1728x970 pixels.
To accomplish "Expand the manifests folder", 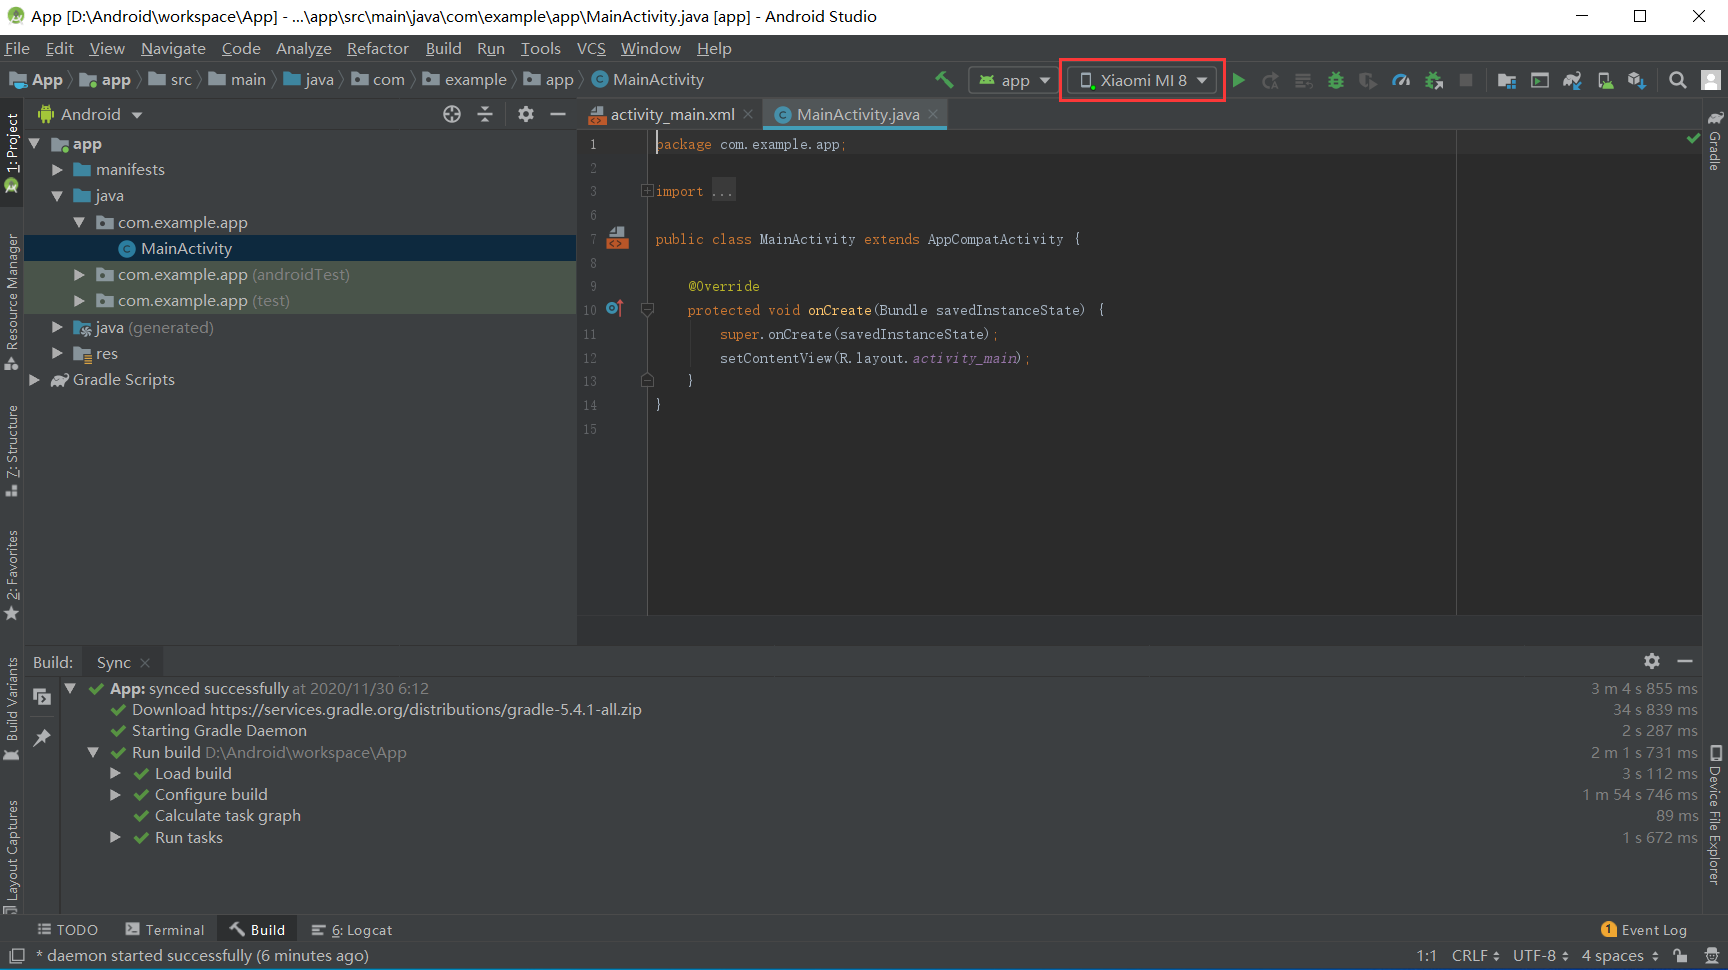I will click(57, 170).
